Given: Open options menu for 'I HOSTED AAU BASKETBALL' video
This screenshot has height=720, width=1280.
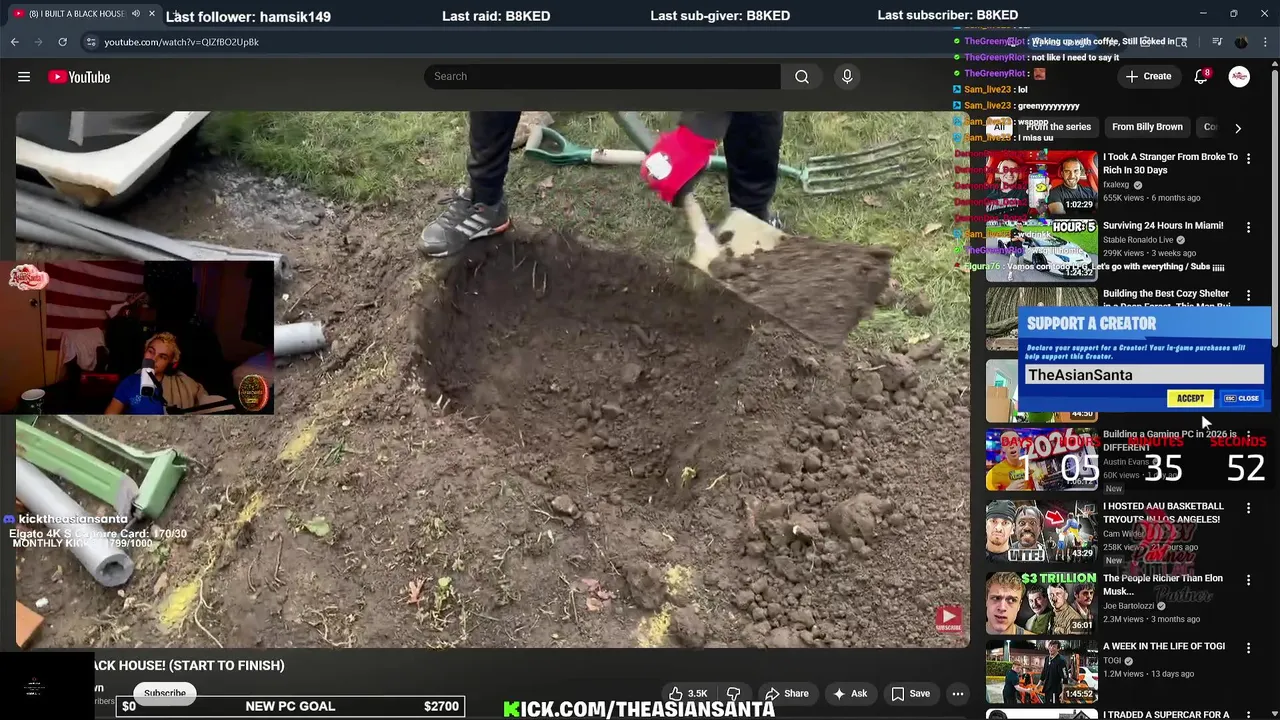Looking at the screenshot, I should (1248, 508).
